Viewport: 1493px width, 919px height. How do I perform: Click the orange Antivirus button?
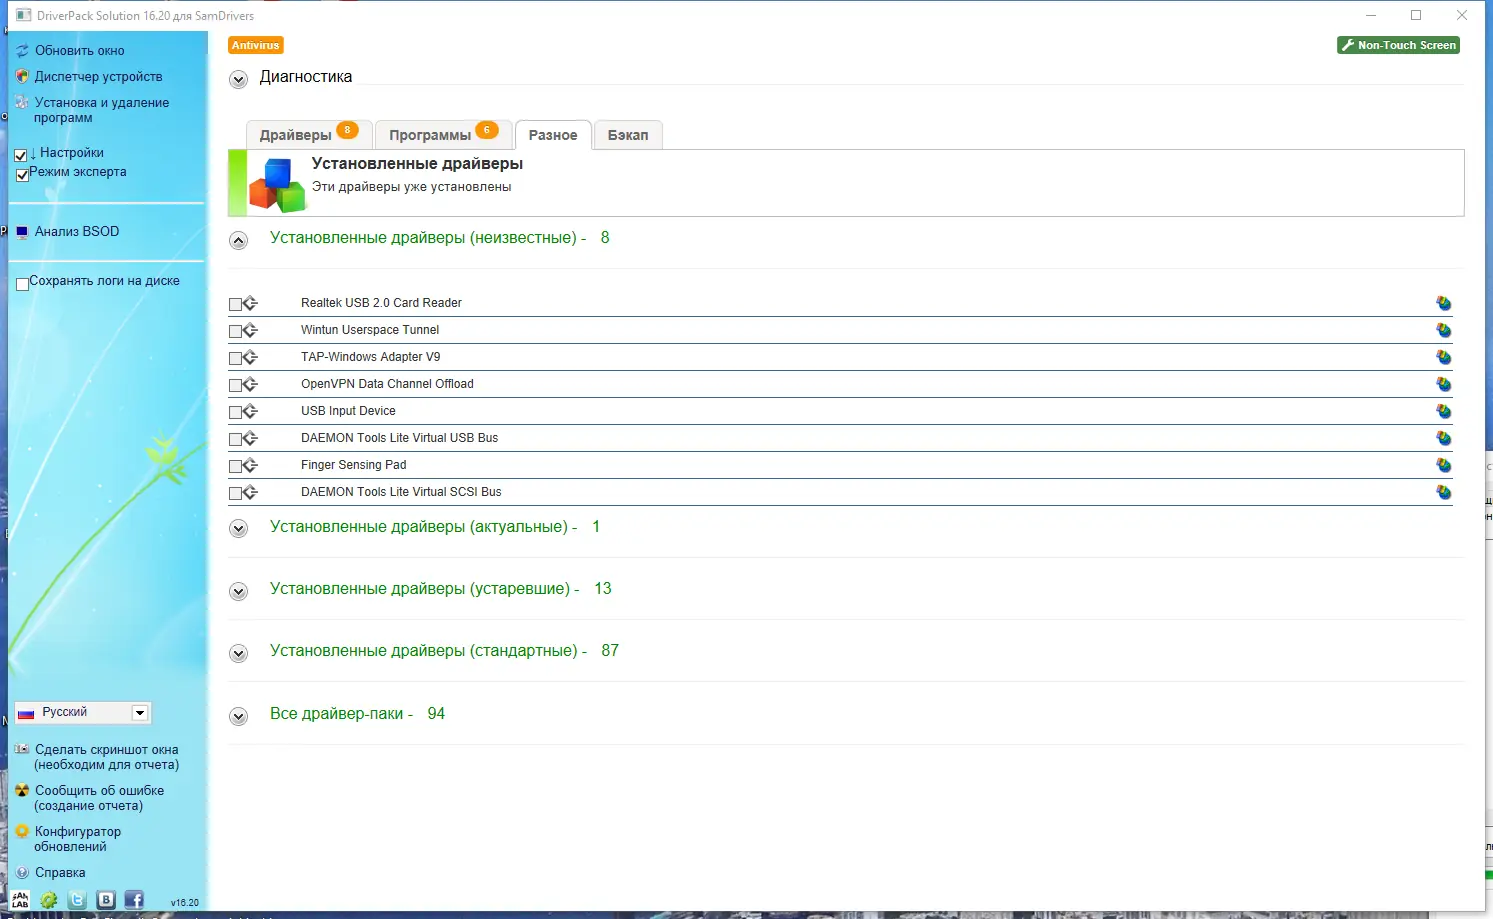(256, 45)
